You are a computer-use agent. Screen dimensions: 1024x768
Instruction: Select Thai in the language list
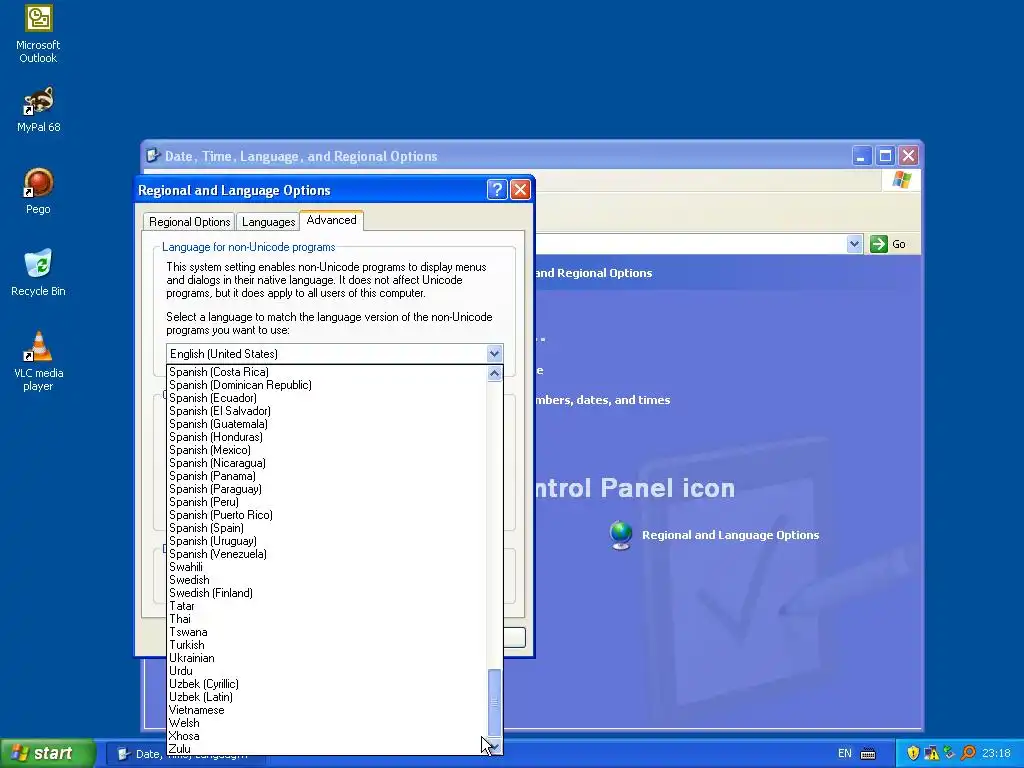(327, 619)
